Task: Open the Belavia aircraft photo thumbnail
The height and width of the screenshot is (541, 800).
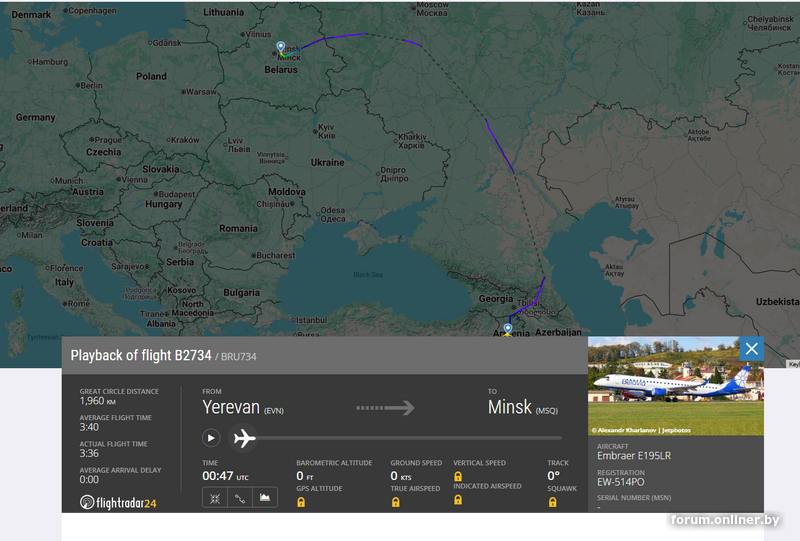Action: [676, 386]
